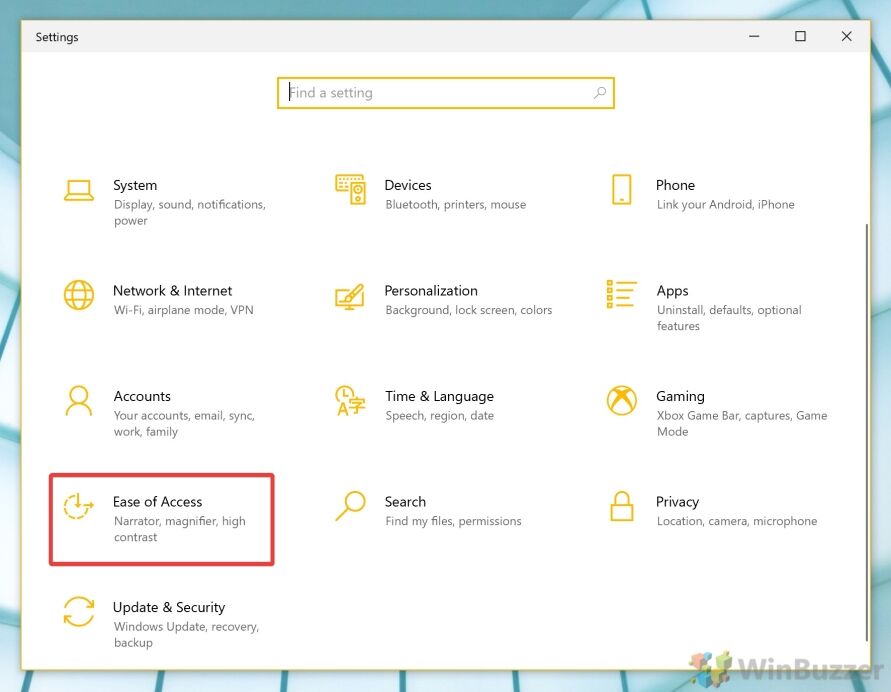891x692 pixels.
Task: Open Ease of Access settings label
Action: click(x=157, y=502)
